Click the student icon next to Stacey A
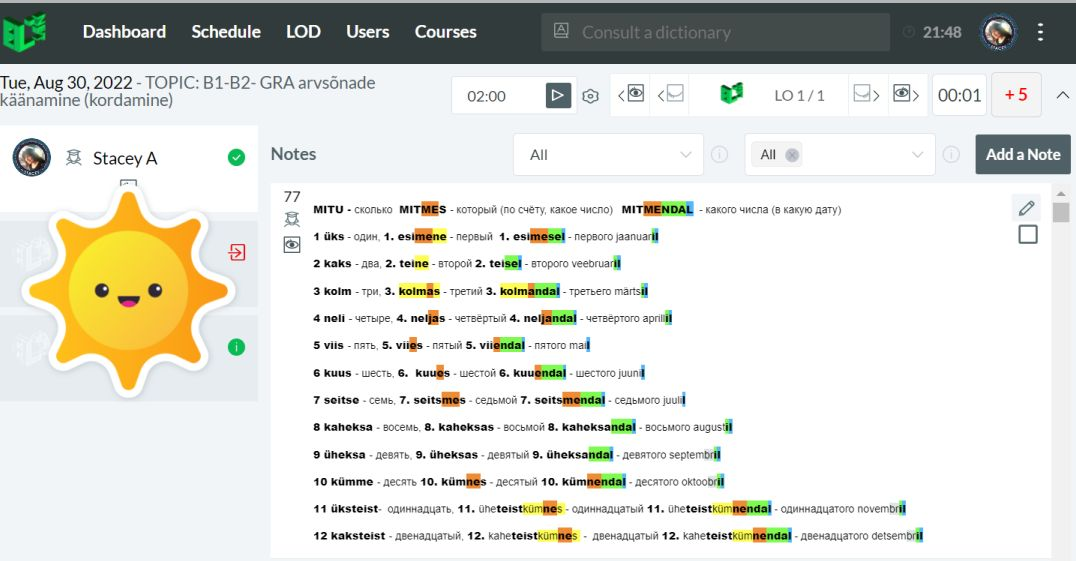 [73, 158]
